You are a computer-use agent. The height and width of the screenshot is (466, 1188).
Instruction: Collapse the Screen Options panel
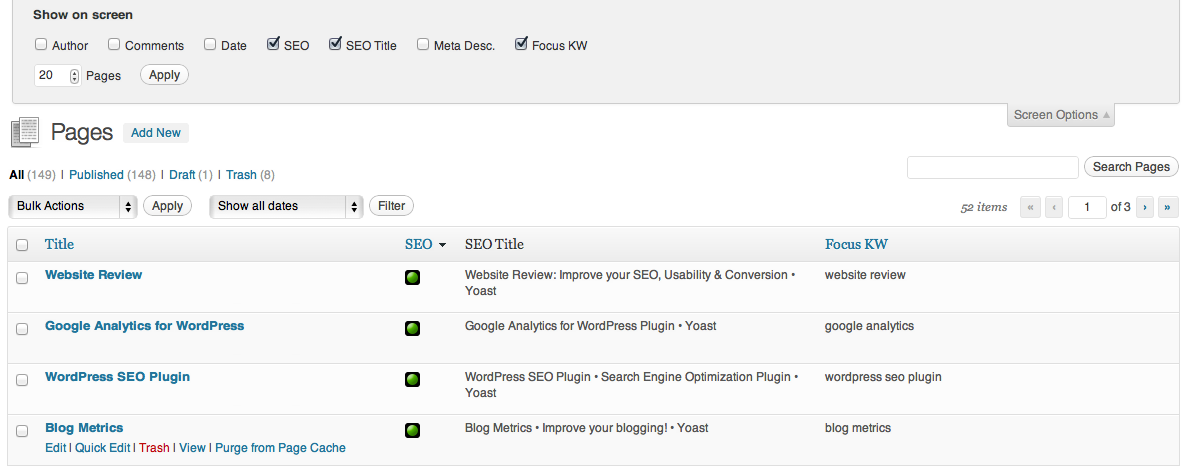coord(1061,115)
